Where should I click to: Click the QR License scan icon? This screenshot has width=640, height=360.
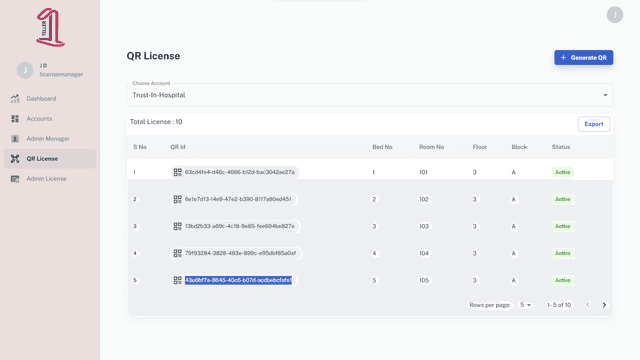pyautogui.click(x=15, y=158)
